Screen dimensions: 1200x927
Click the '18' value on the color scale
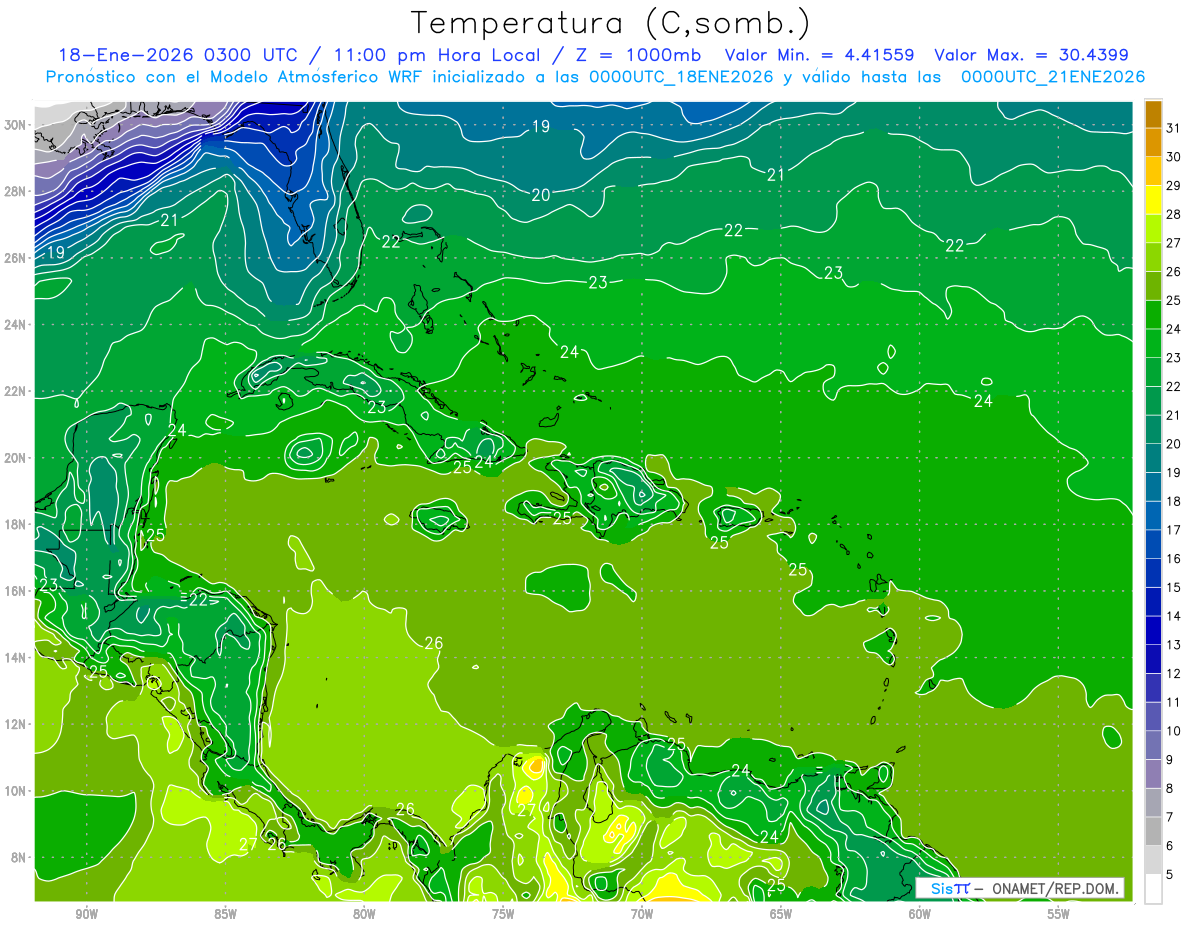pos(1174,501)
